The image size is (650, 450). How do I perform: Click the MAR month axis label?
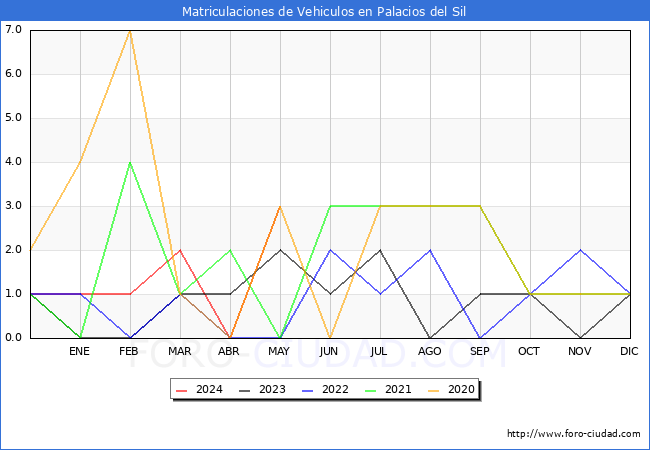(x=179, y=351)
